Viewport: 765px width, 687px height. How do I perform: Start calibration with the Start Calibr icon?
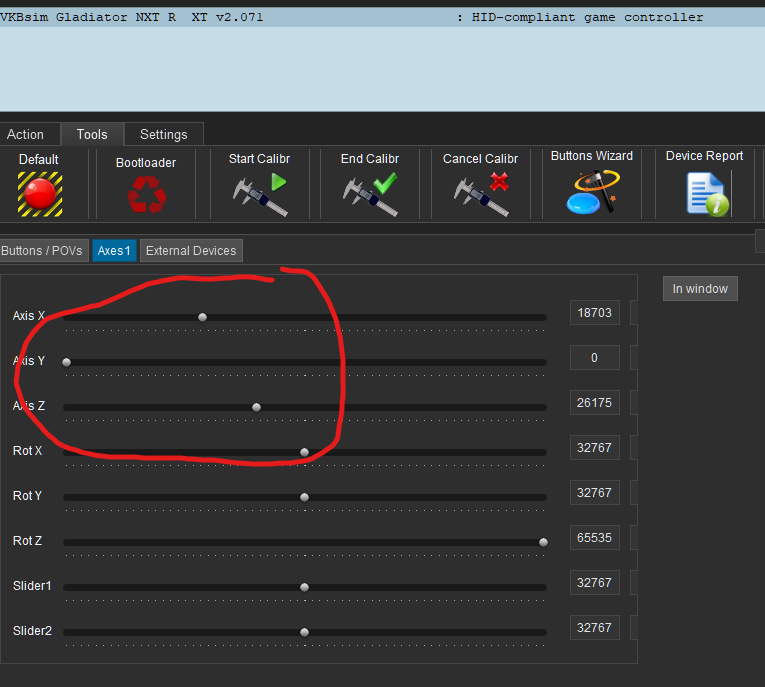[x=260, y=194]
